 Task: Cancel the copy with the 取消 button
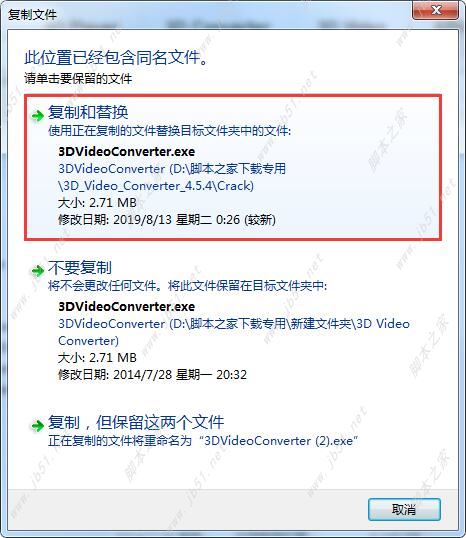pyautogui.click(x=404, y=510)
